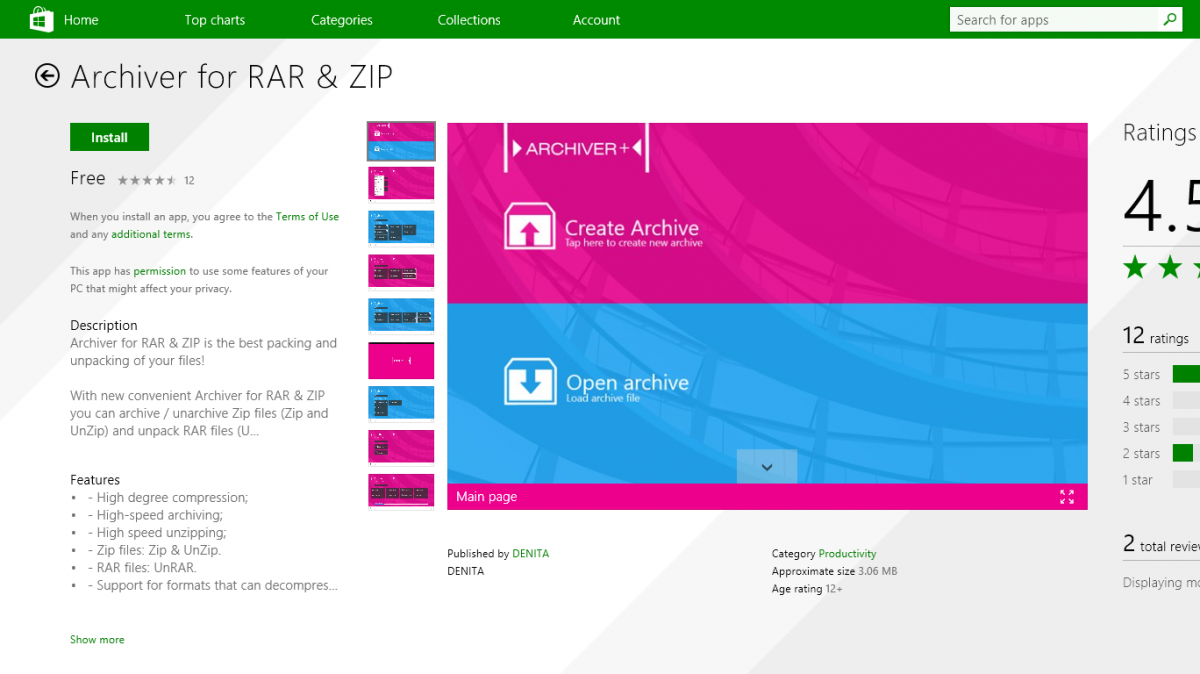The height and width of the screenshot is (674, 1200).
Task: Click Show more under features
Action: (x=97, y=639)
